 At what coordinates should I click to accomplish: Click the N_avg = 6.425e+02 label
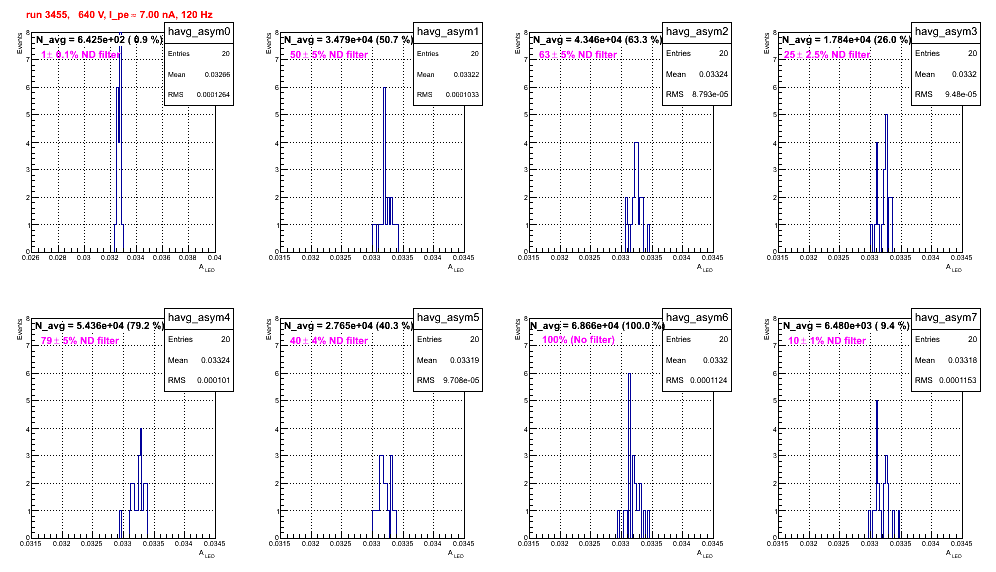tap(98, 39)
